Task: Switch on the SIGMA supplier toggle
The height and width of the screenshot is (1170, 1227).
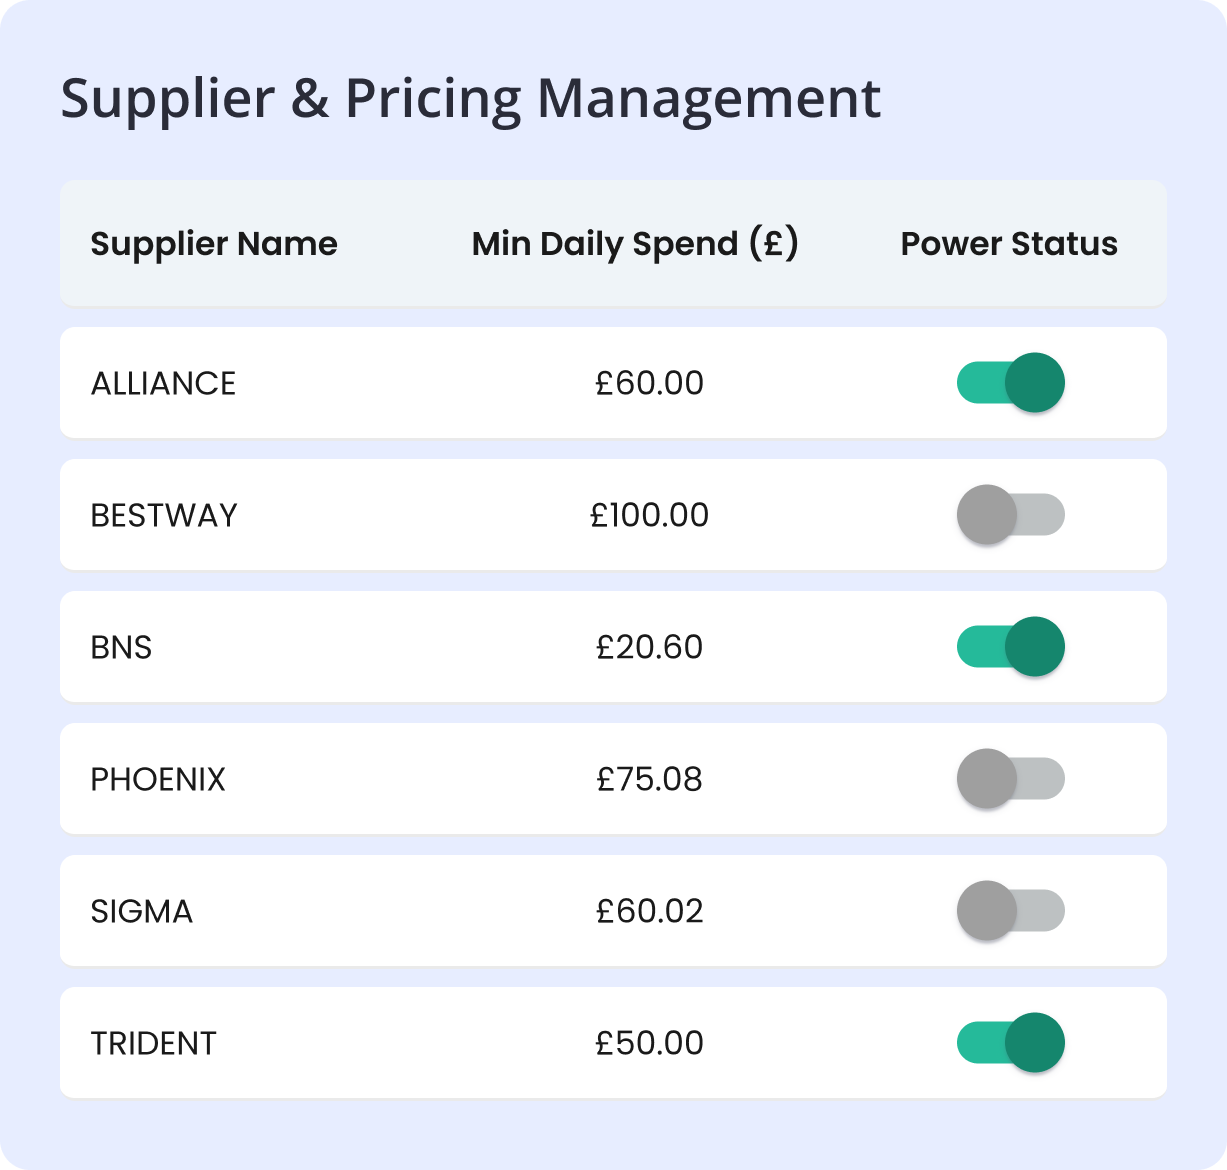Action: click(x=1011, y=911)
